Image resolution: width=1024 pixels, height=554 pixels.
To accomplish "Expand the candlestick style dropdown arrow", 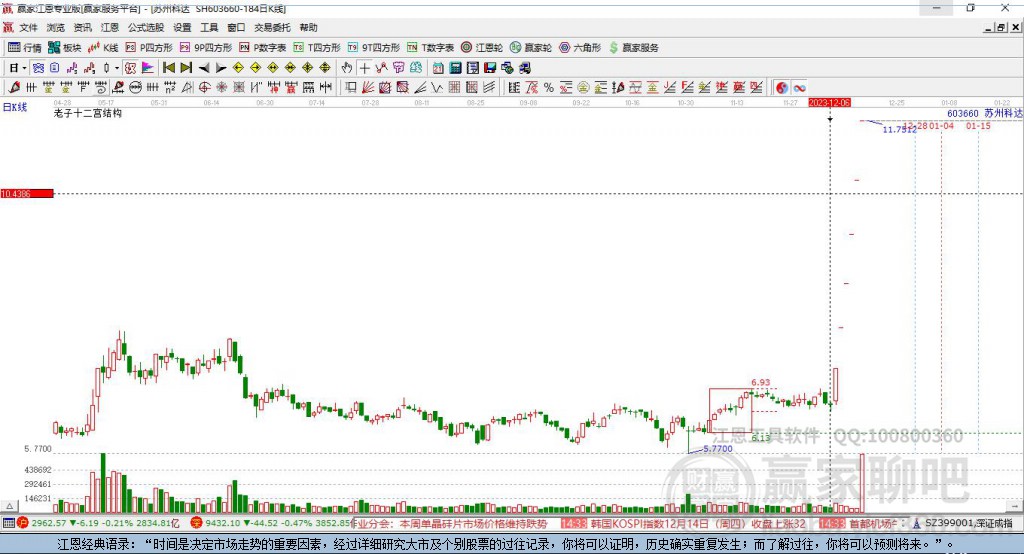I will pos(117,68).
